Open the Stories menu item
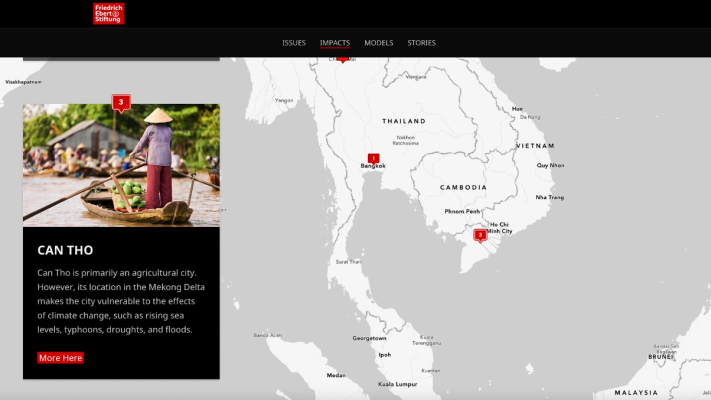This screenshot has height=400, width=711. [x=421, y=43]
